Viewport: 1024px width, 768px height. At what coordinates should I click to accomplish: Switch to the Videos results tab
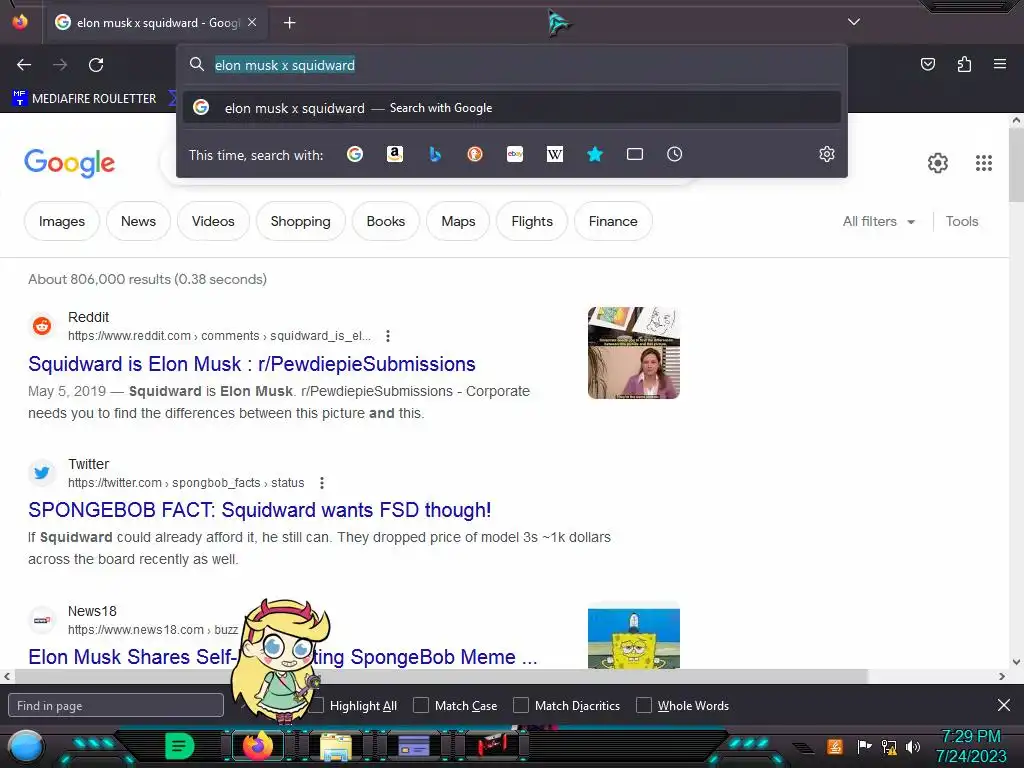click(x=213, y=221)
